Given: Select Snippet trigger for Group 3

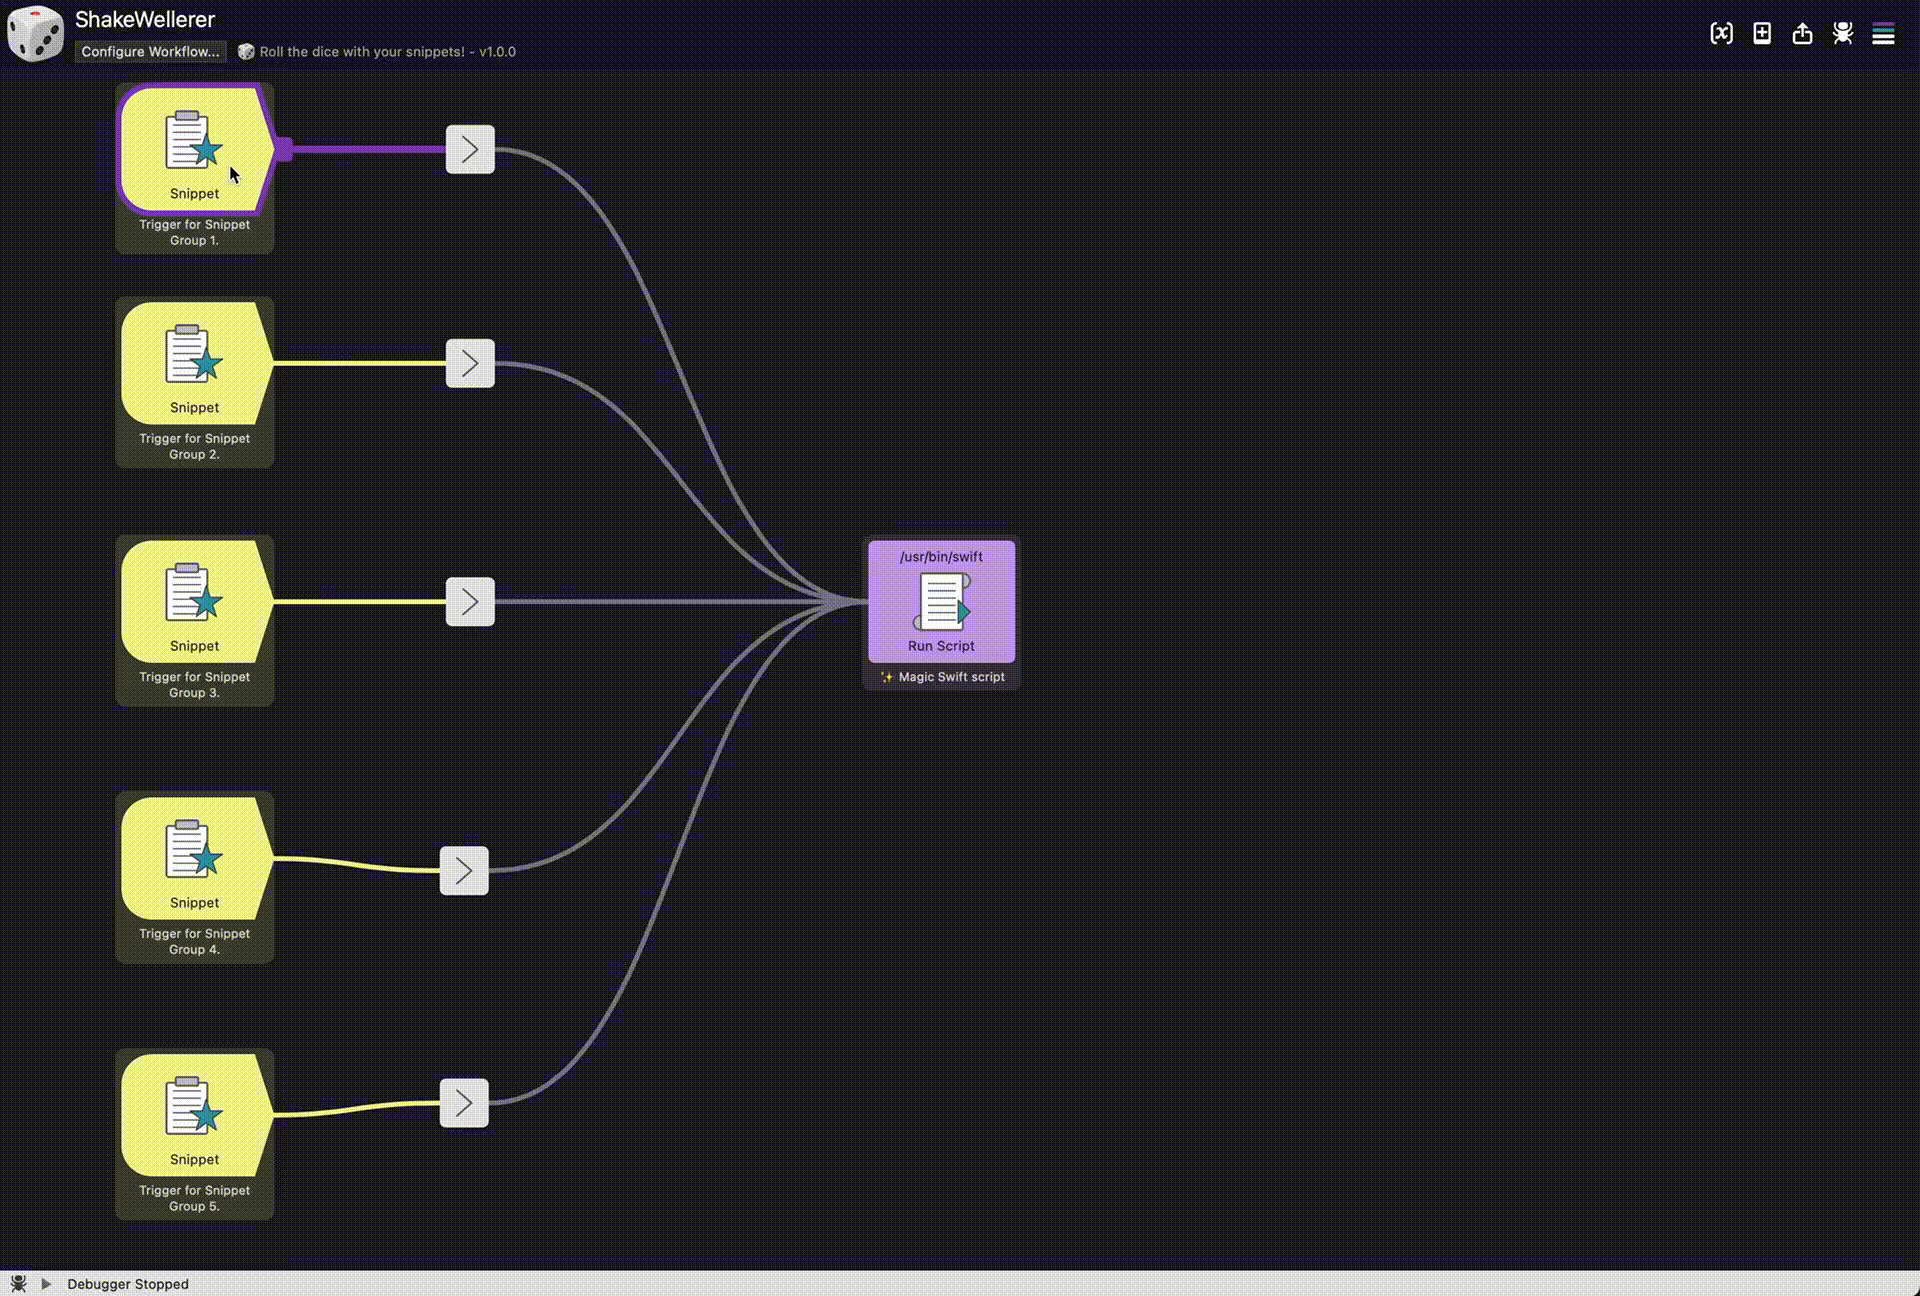Looking at the screenshot, I should point(194,602).
